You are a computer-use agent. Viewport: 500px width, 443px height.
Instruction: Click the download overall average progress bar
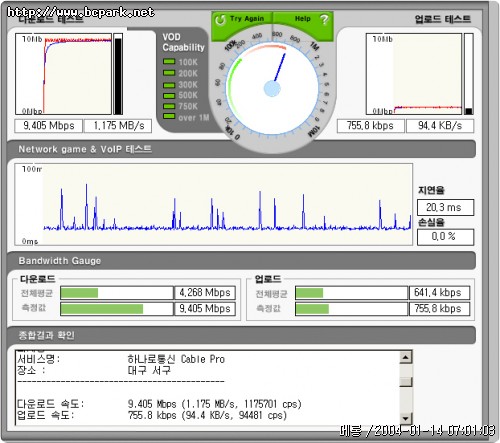coord(117,293)
